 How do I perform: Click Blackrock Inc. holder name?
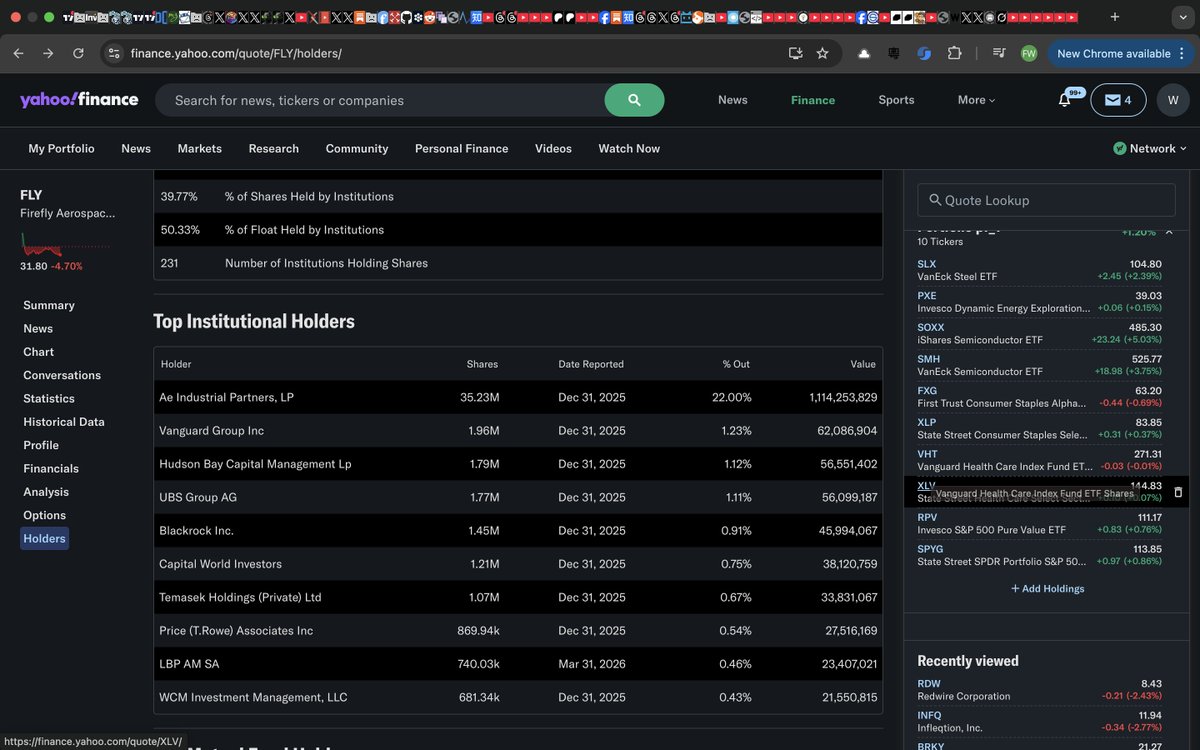coord(196,530)
